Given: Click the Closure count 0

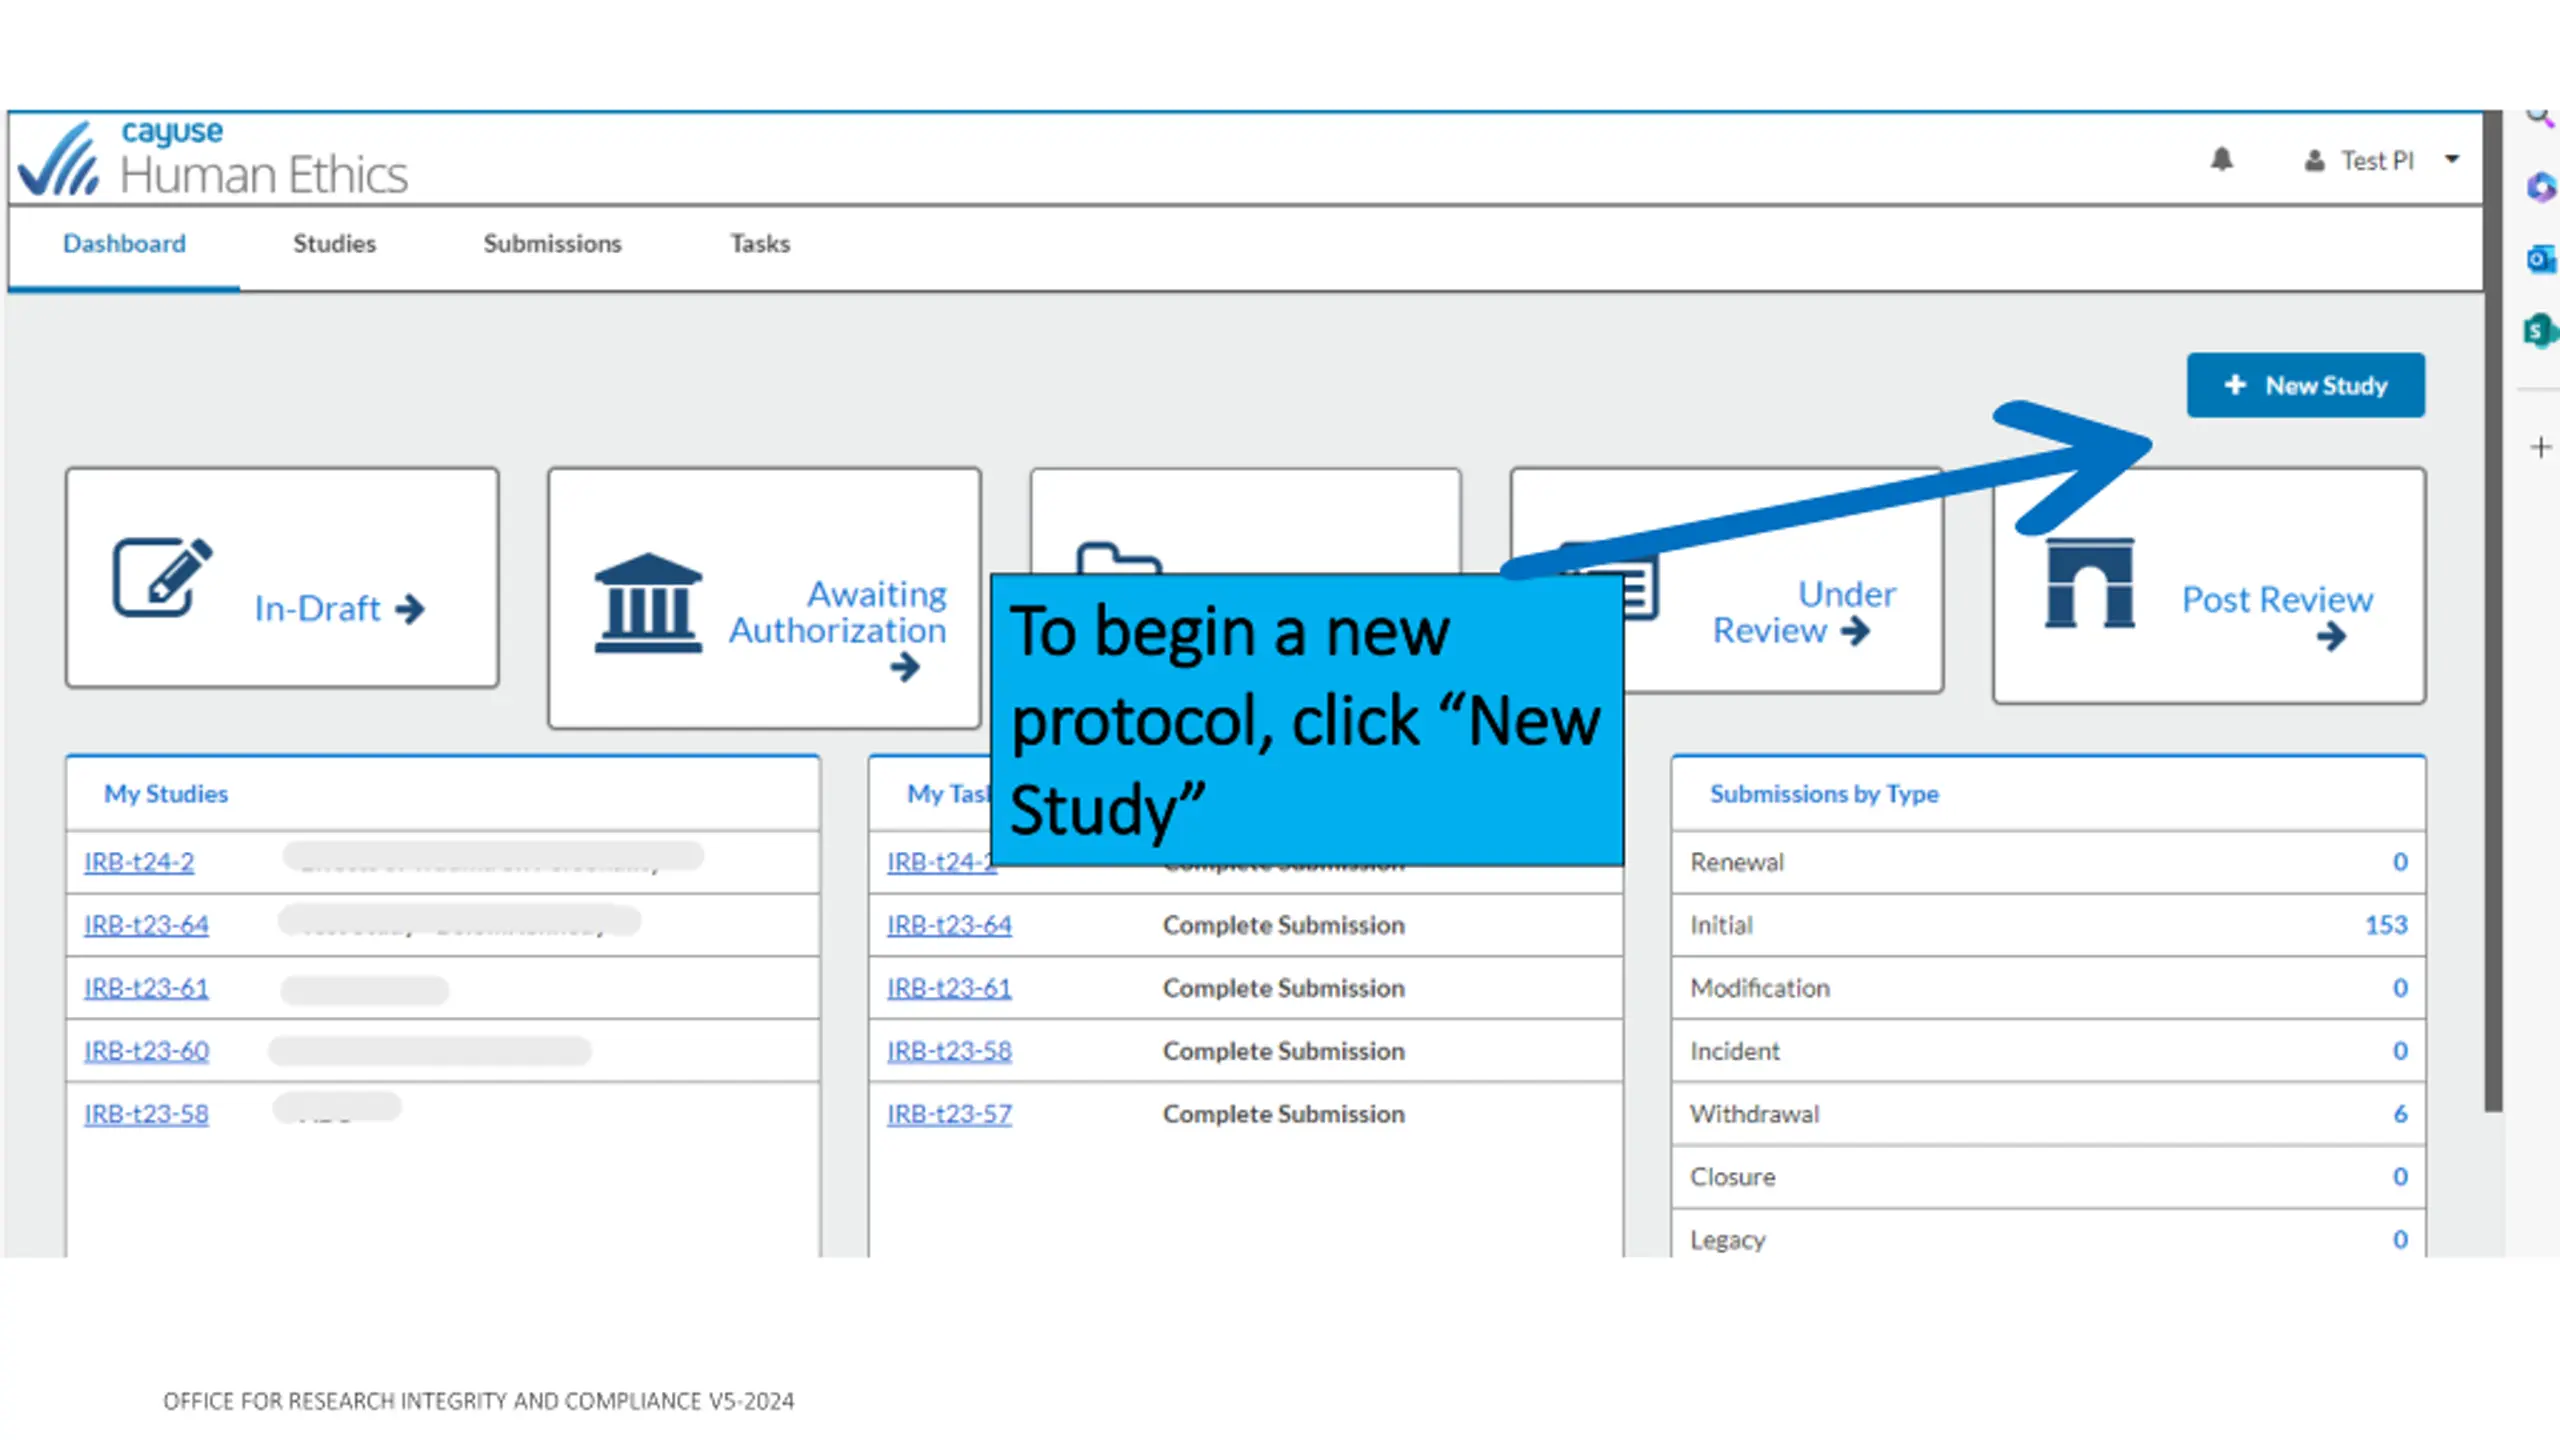Looking at the screenshot, I should click(x=2400, y=1177).
